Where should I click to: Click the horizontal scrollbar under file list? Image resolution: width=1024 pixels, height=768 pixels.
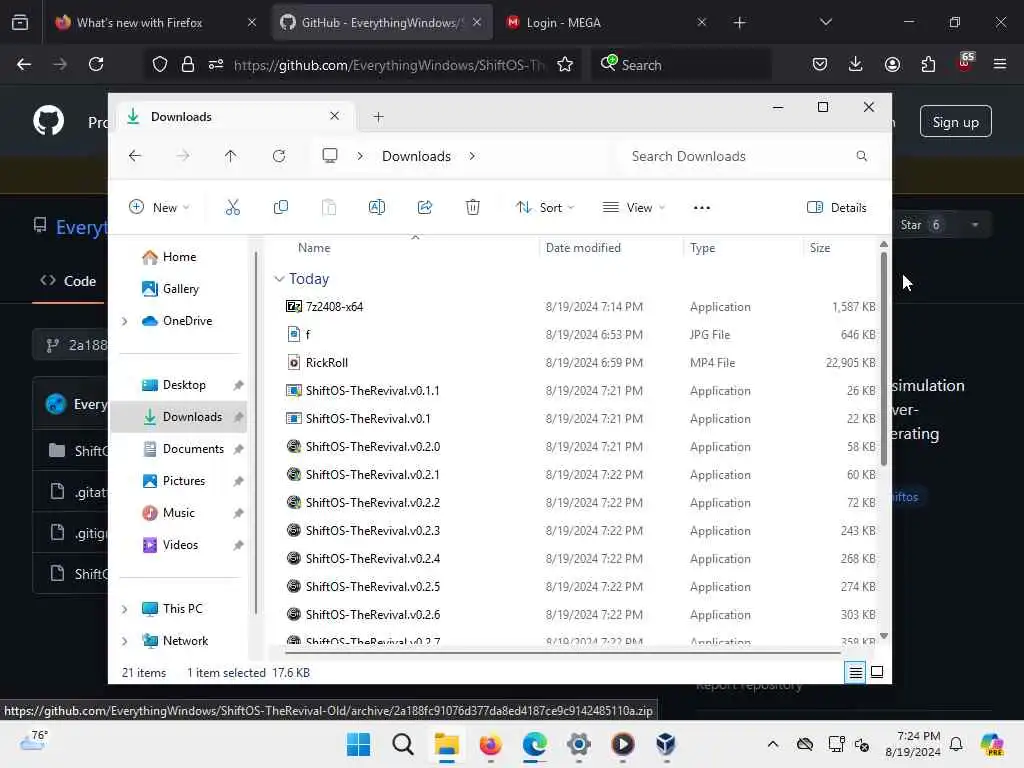point(562,651)
